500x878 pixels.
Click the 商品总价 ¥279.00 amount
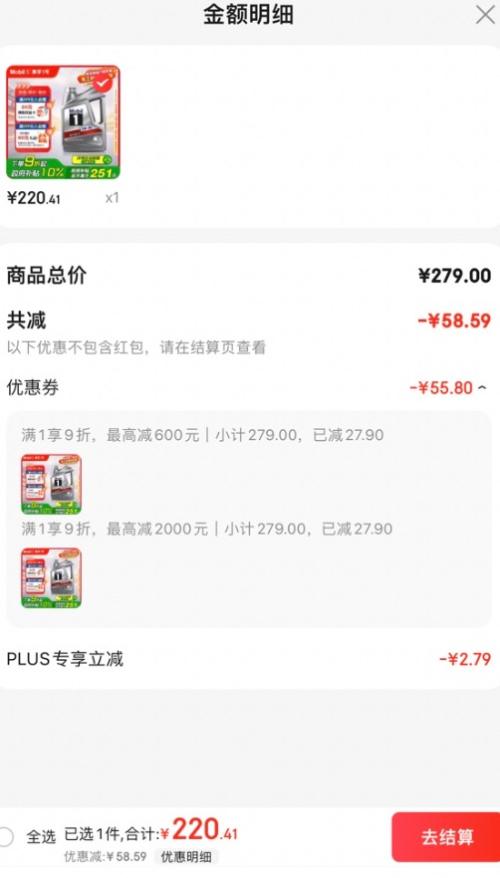(x=455, y=275)
